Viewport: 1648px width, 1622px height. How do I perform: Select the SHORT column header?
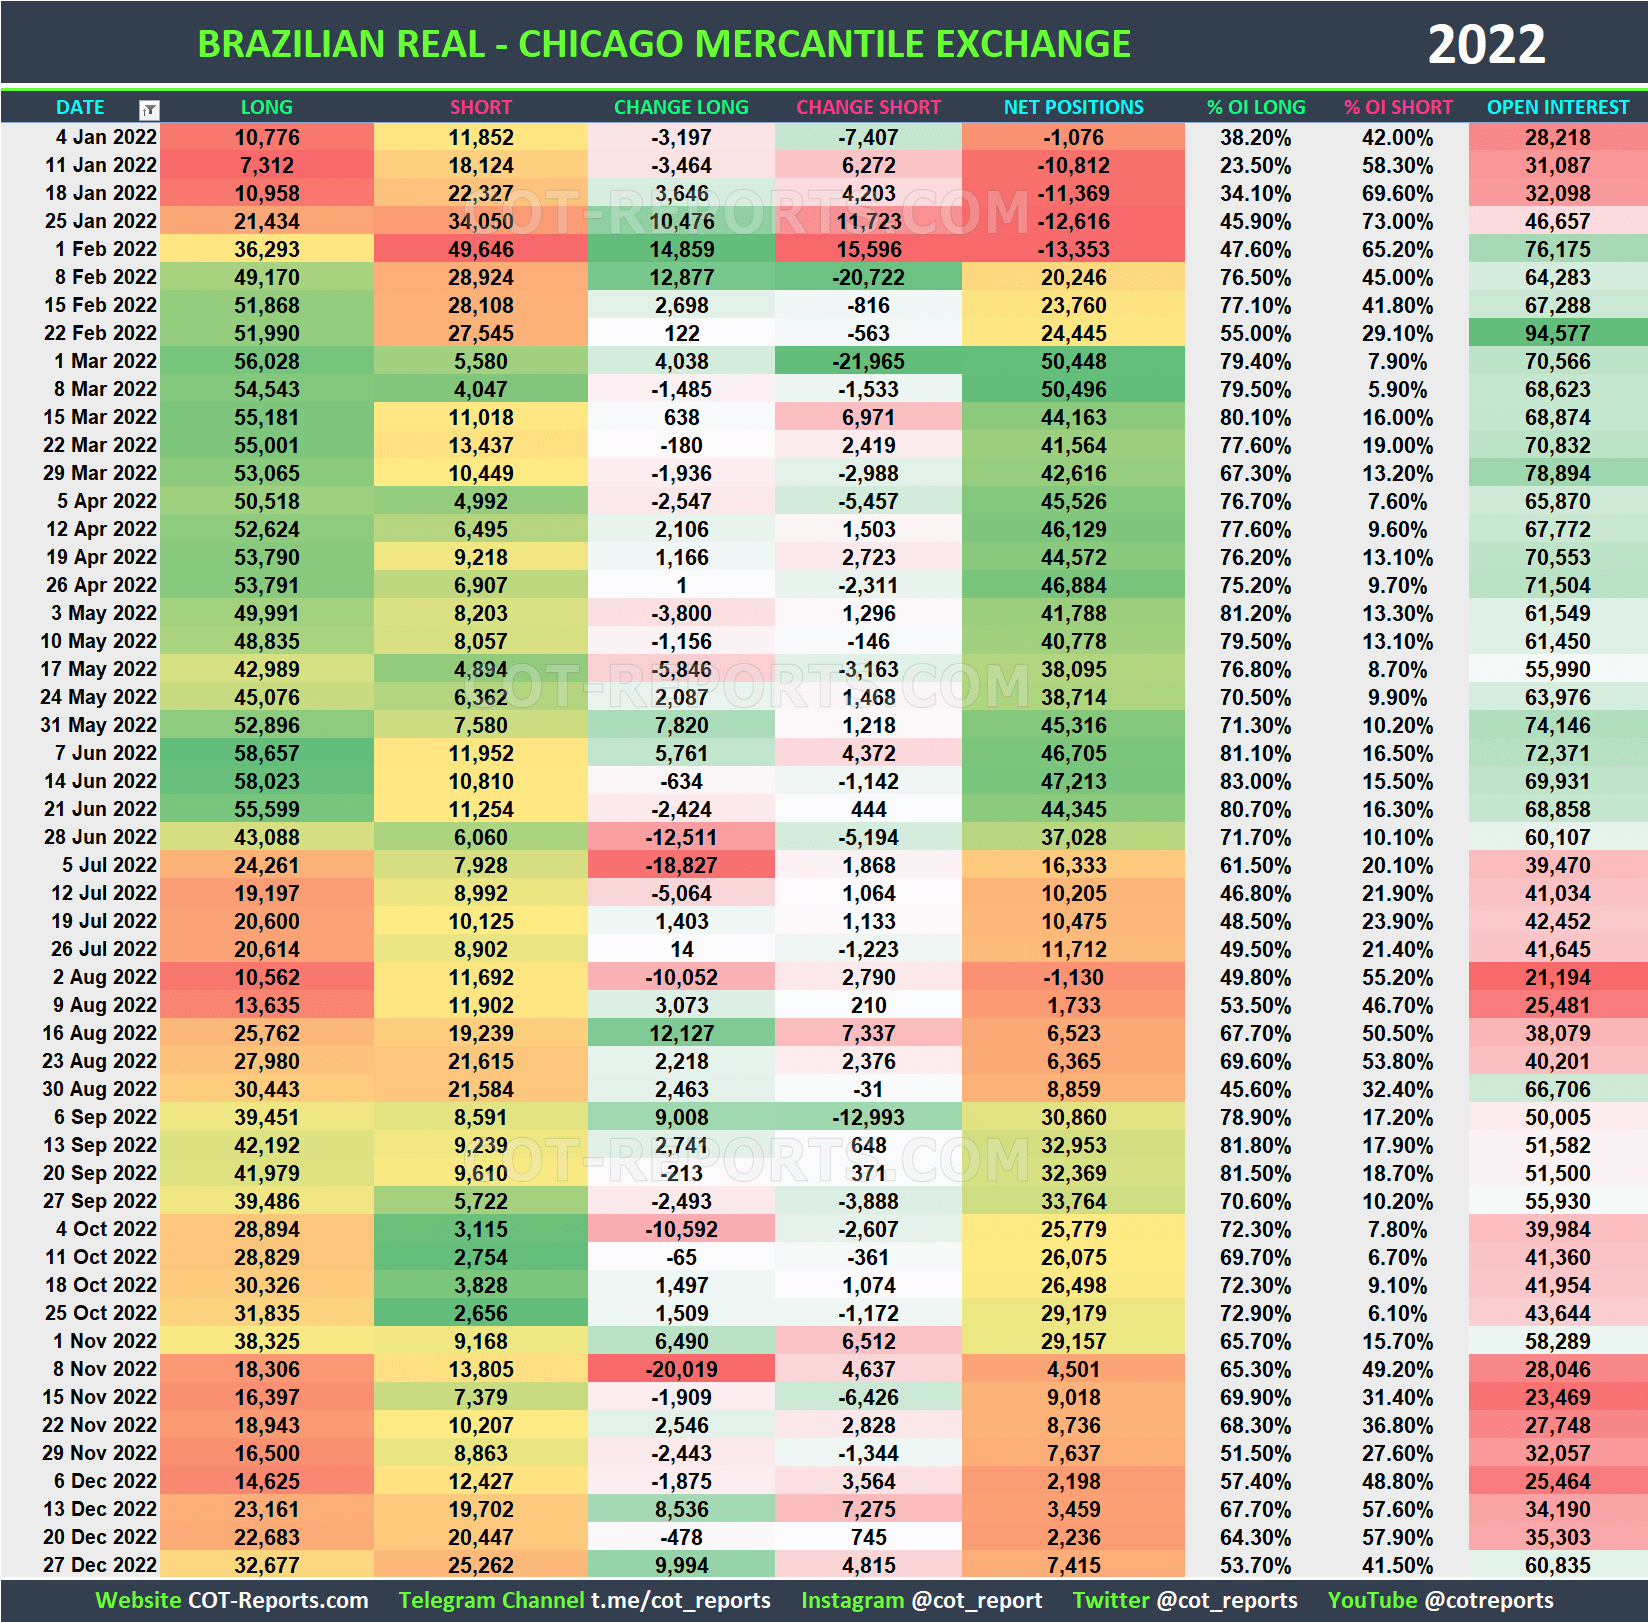(480, 107)
